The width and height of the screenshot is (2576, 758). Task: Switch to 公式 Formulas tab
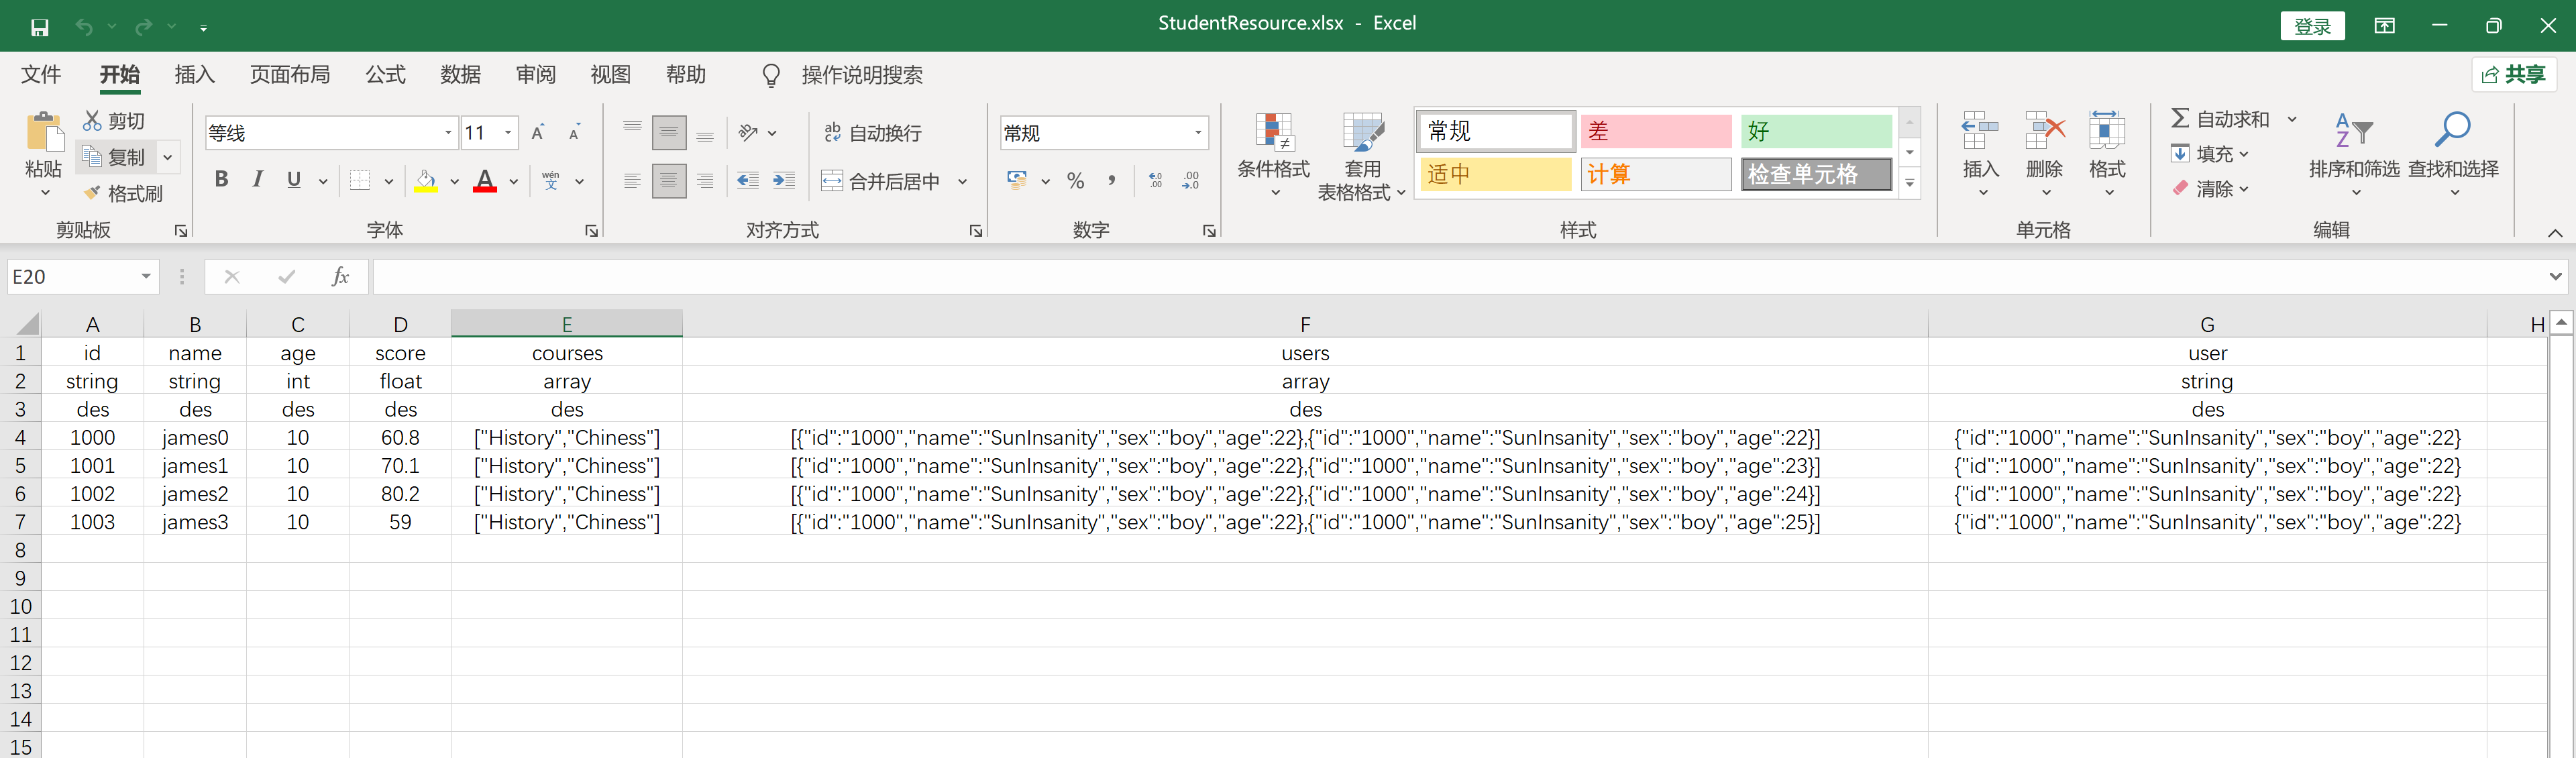(385, 75)
